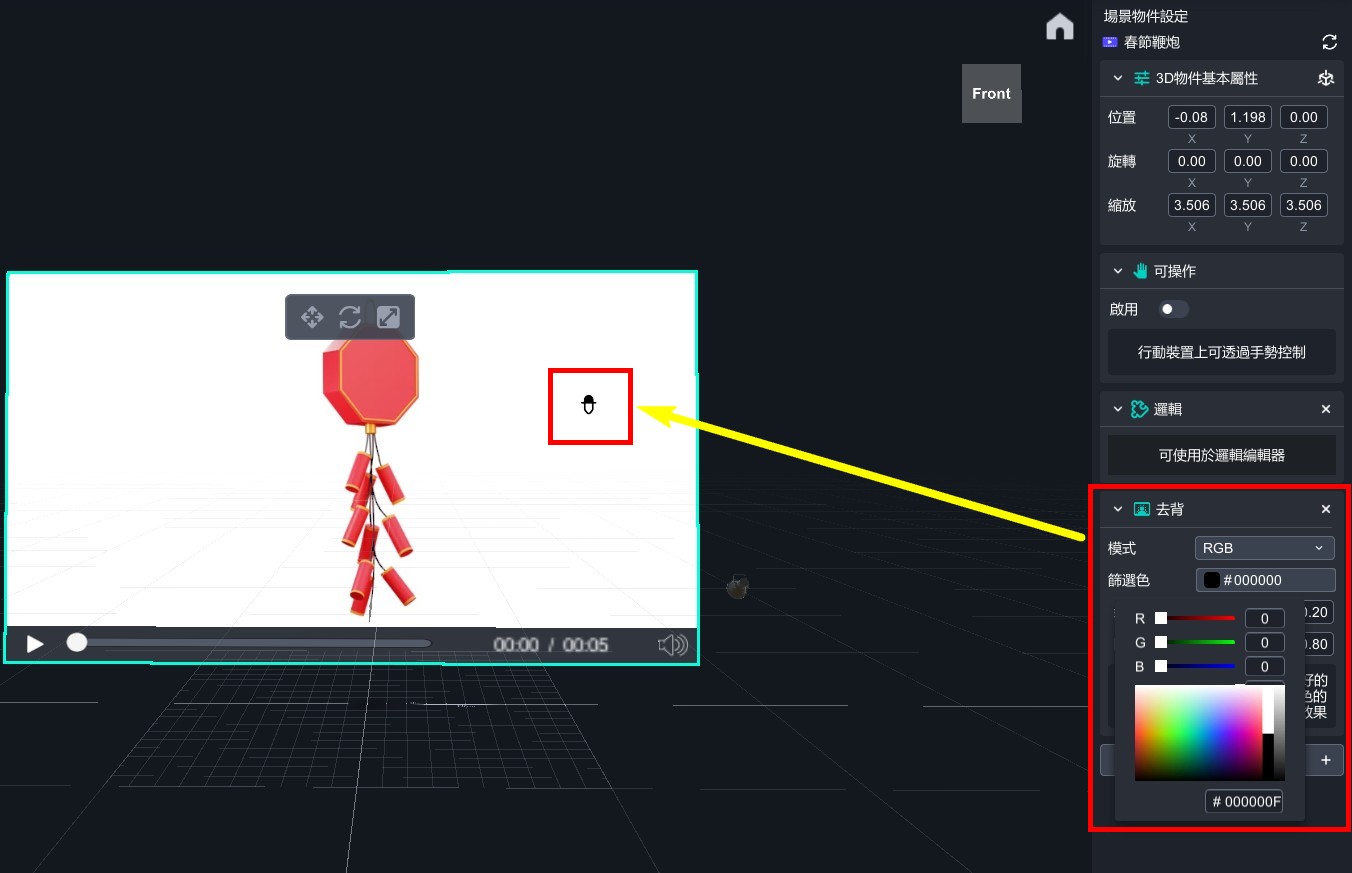Mute the video with the speaker icon
Viewport: 1352px width, 873px height.
[x=673, y=645]
